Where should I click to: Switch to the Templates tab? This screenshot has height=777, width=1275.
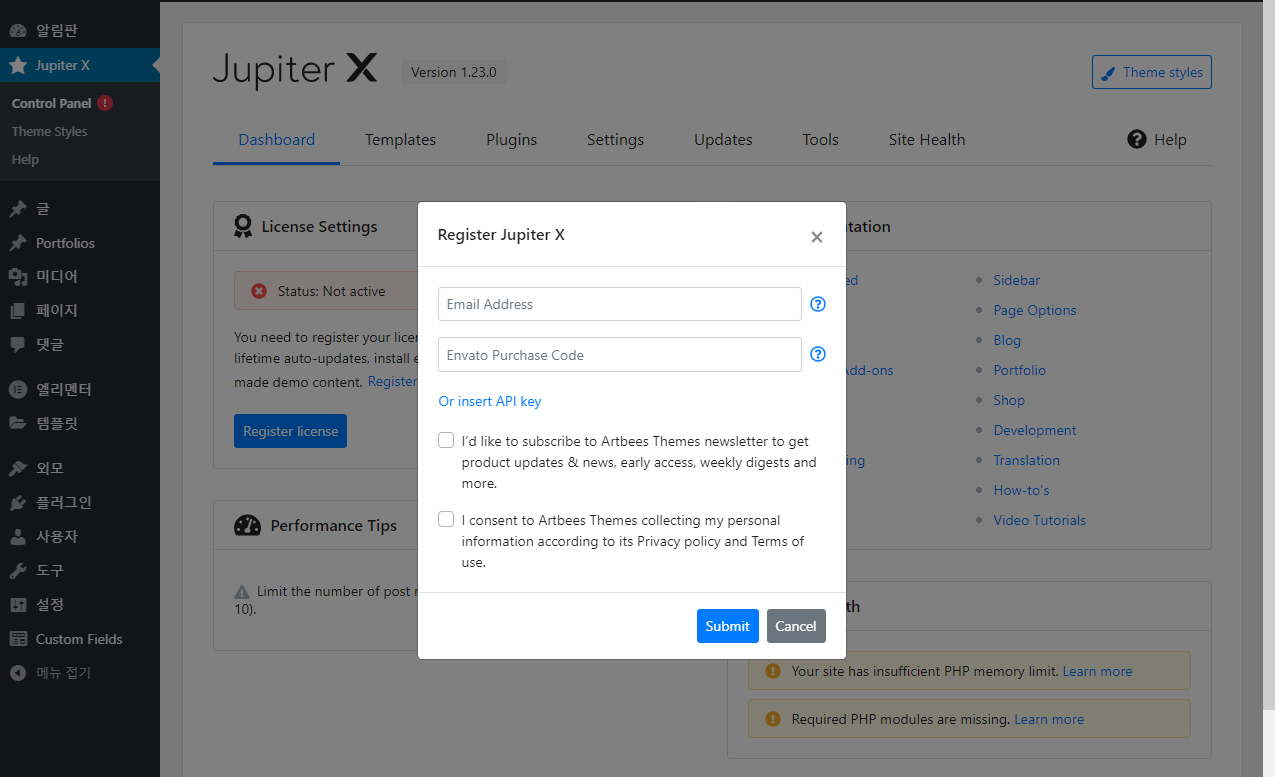coord(400,140)
